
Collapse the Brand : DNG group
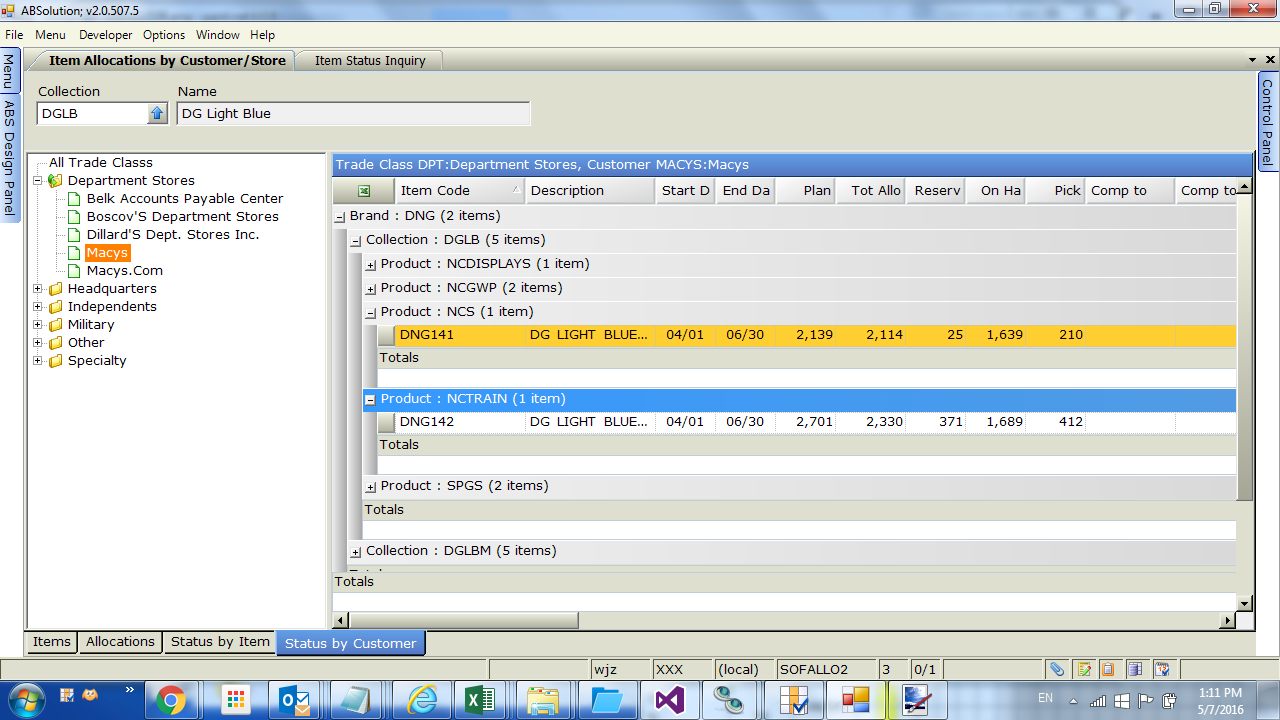pyautogui.click(x=340, y=217)
